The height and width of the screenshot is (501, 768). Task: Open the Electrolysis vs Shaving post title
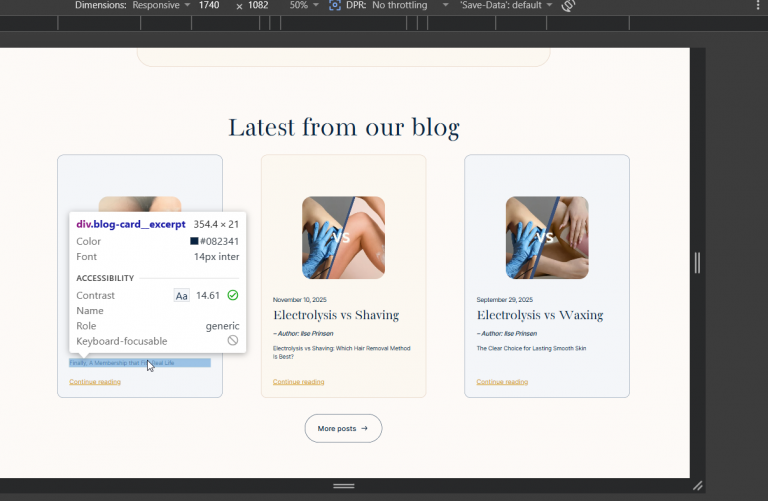tap(336, 315)
